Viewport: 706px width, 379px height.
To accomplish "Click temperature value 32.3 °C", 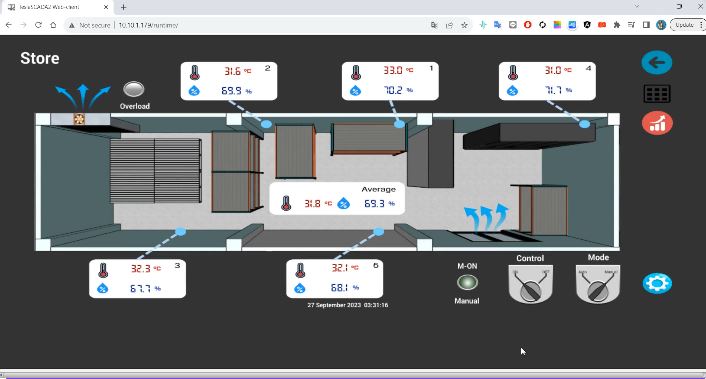I will pyautogui.click(x=145, y=269).
